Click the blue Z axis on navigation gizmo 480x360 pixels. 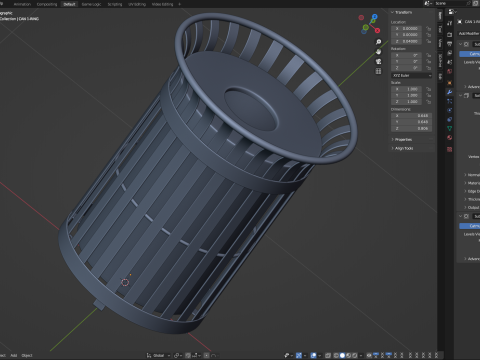(x=375, y=17)
